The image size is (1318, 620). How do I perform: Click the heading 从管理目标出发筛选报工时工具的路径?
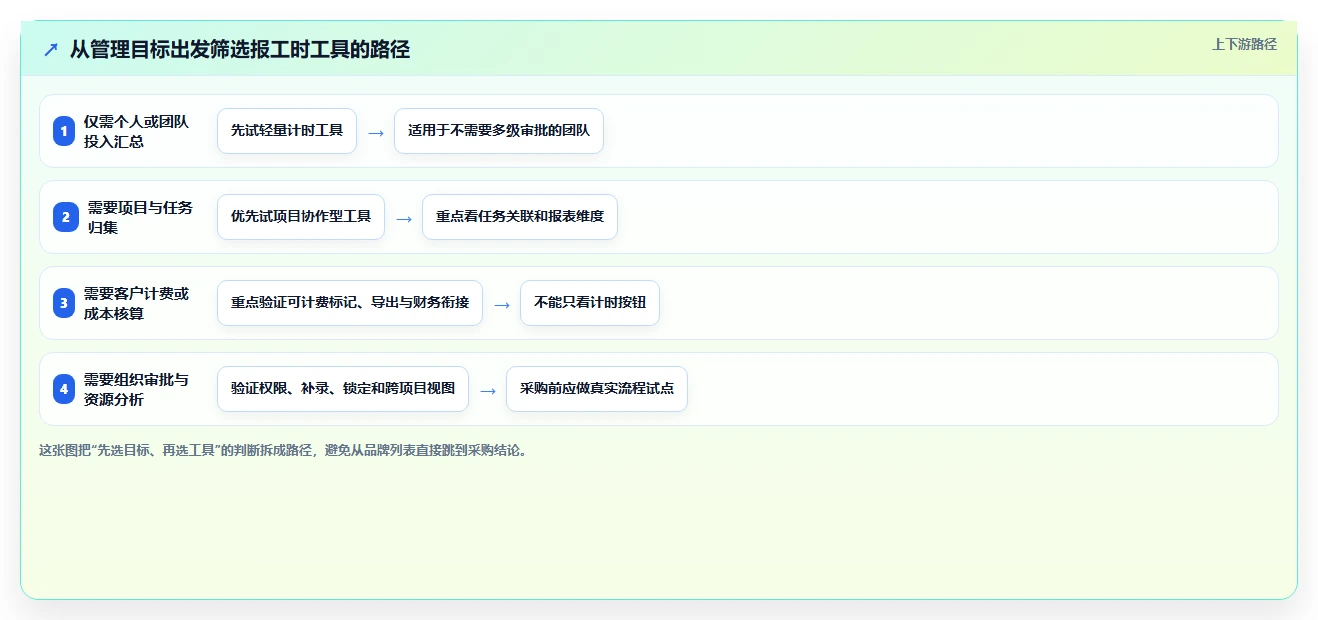tap(240, 49)
